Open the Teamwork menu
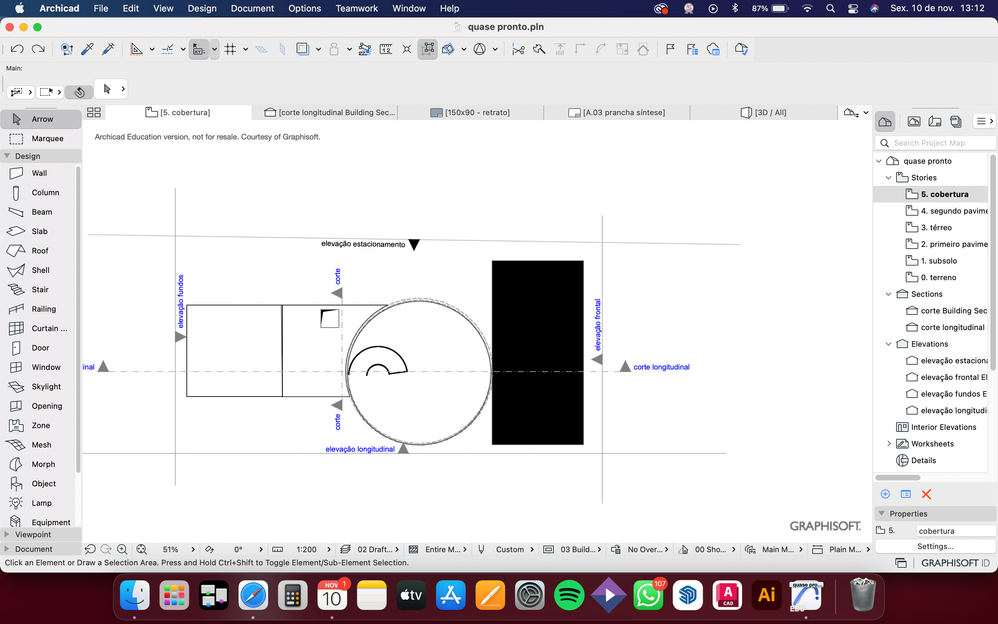Viewport: 998px width, 624px height. (x=356, y=8)
